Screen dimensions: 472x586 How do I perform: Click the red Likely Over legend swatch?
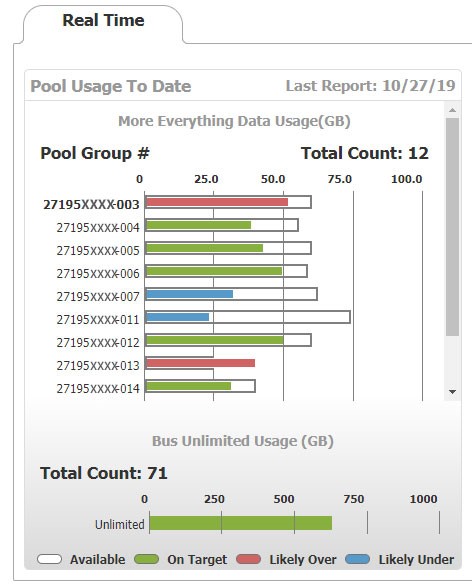[249, 559]
